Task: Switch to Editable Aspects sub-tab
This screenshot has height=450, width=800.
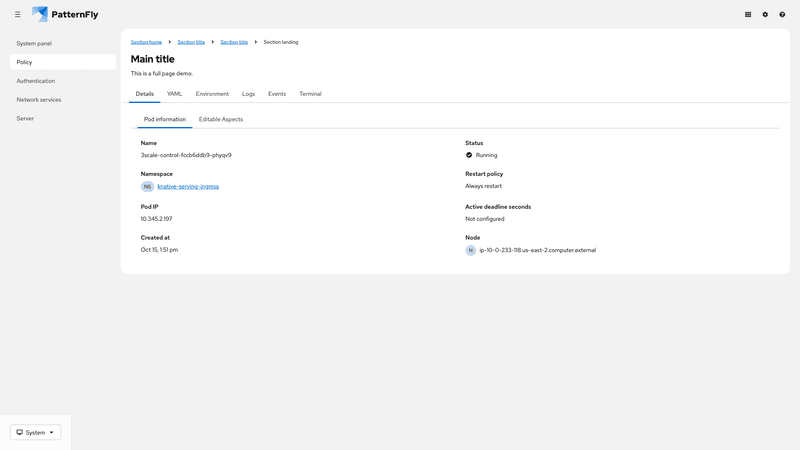Action: tap(220, 119)
